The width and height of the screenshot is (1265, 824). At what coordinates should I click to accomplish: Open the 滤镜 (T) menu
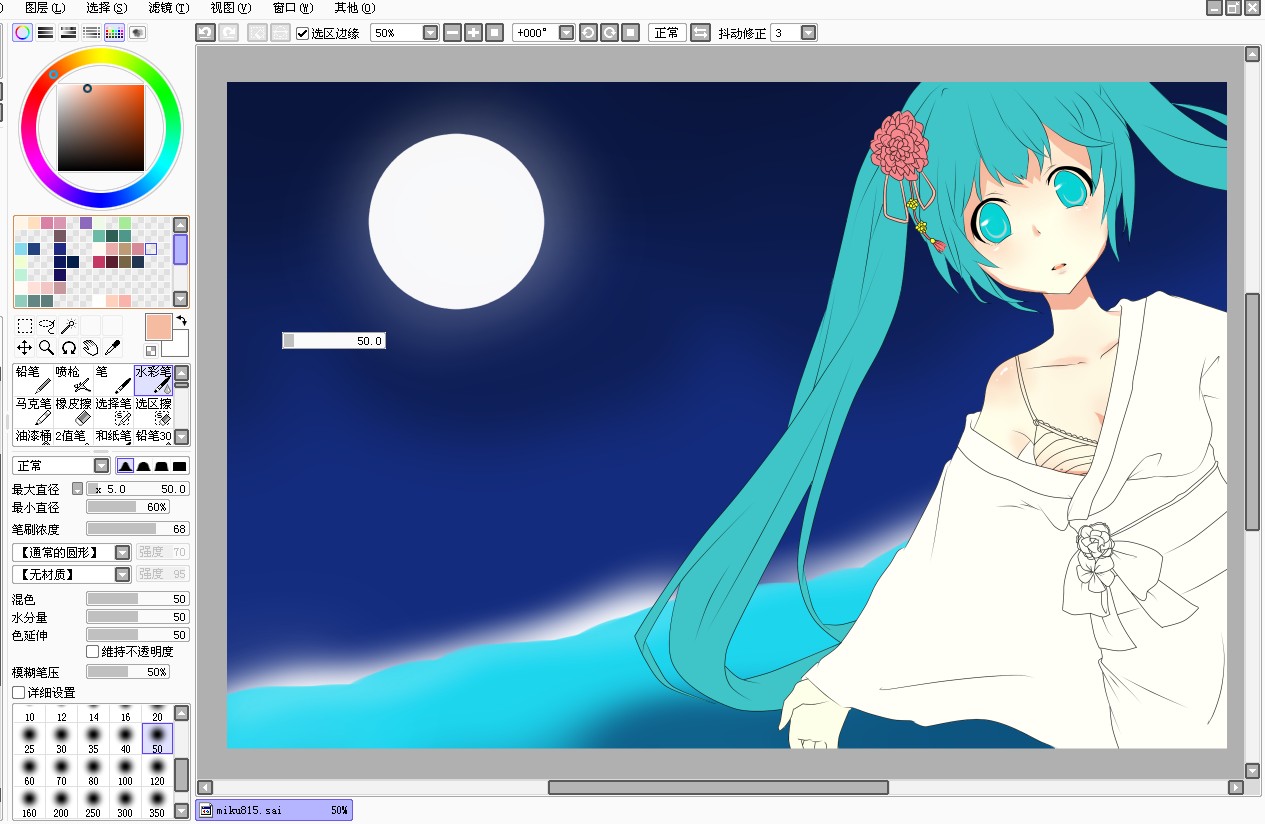(x=168, y=8)
